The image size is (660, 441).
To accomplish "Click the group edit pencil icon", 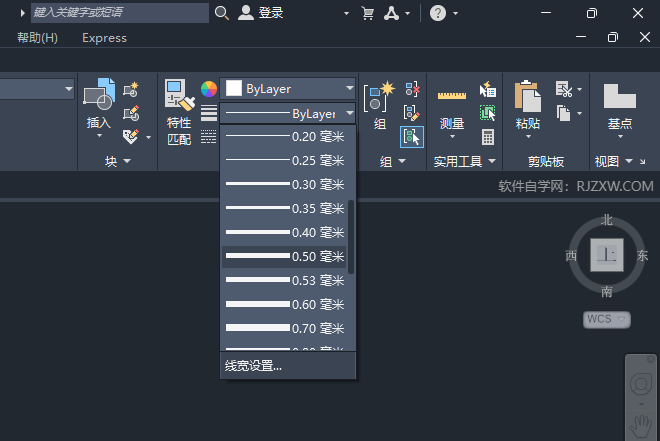I will point(412,113).
